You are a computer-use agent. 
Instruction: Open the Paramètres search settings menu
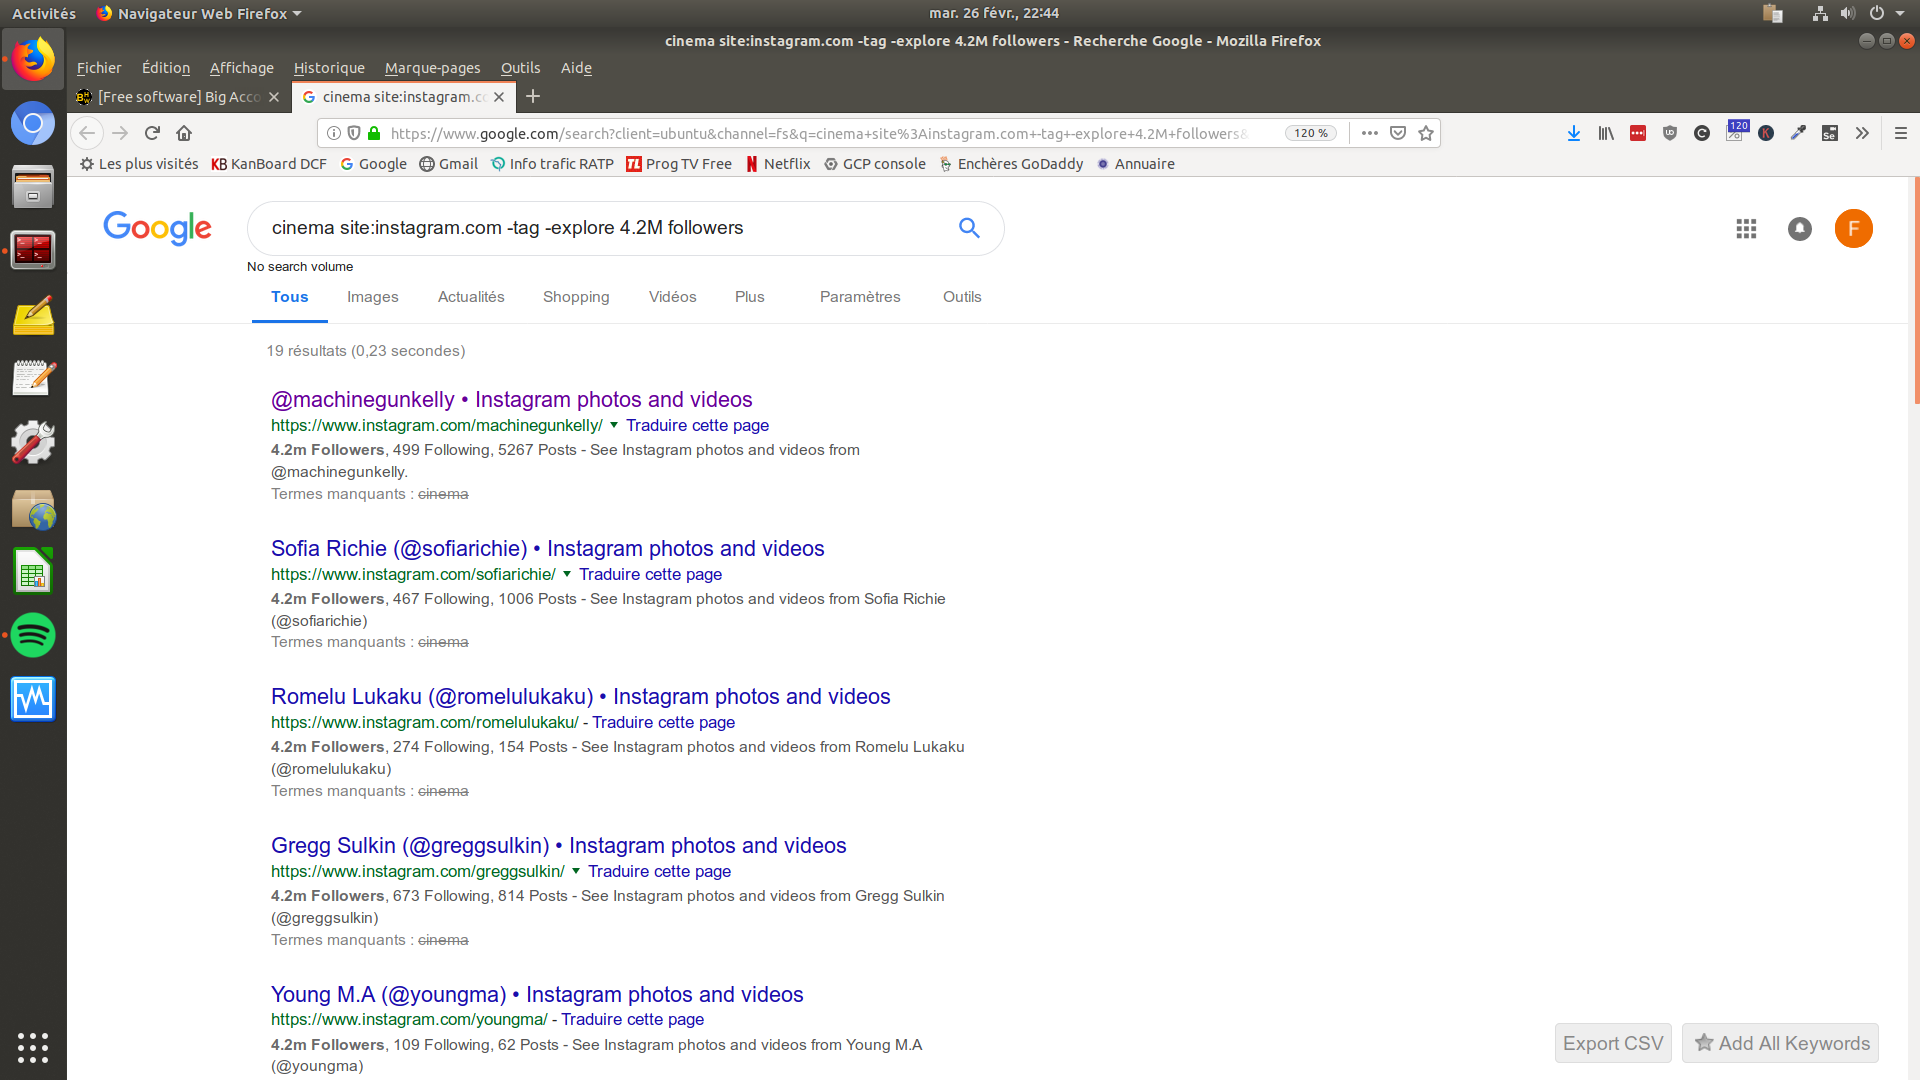[860, 297]
